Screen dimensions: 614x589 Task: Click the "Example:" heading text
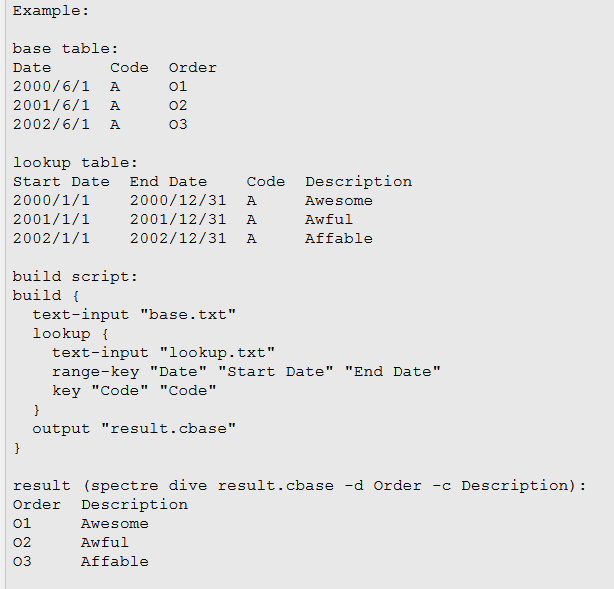(51, 10)
